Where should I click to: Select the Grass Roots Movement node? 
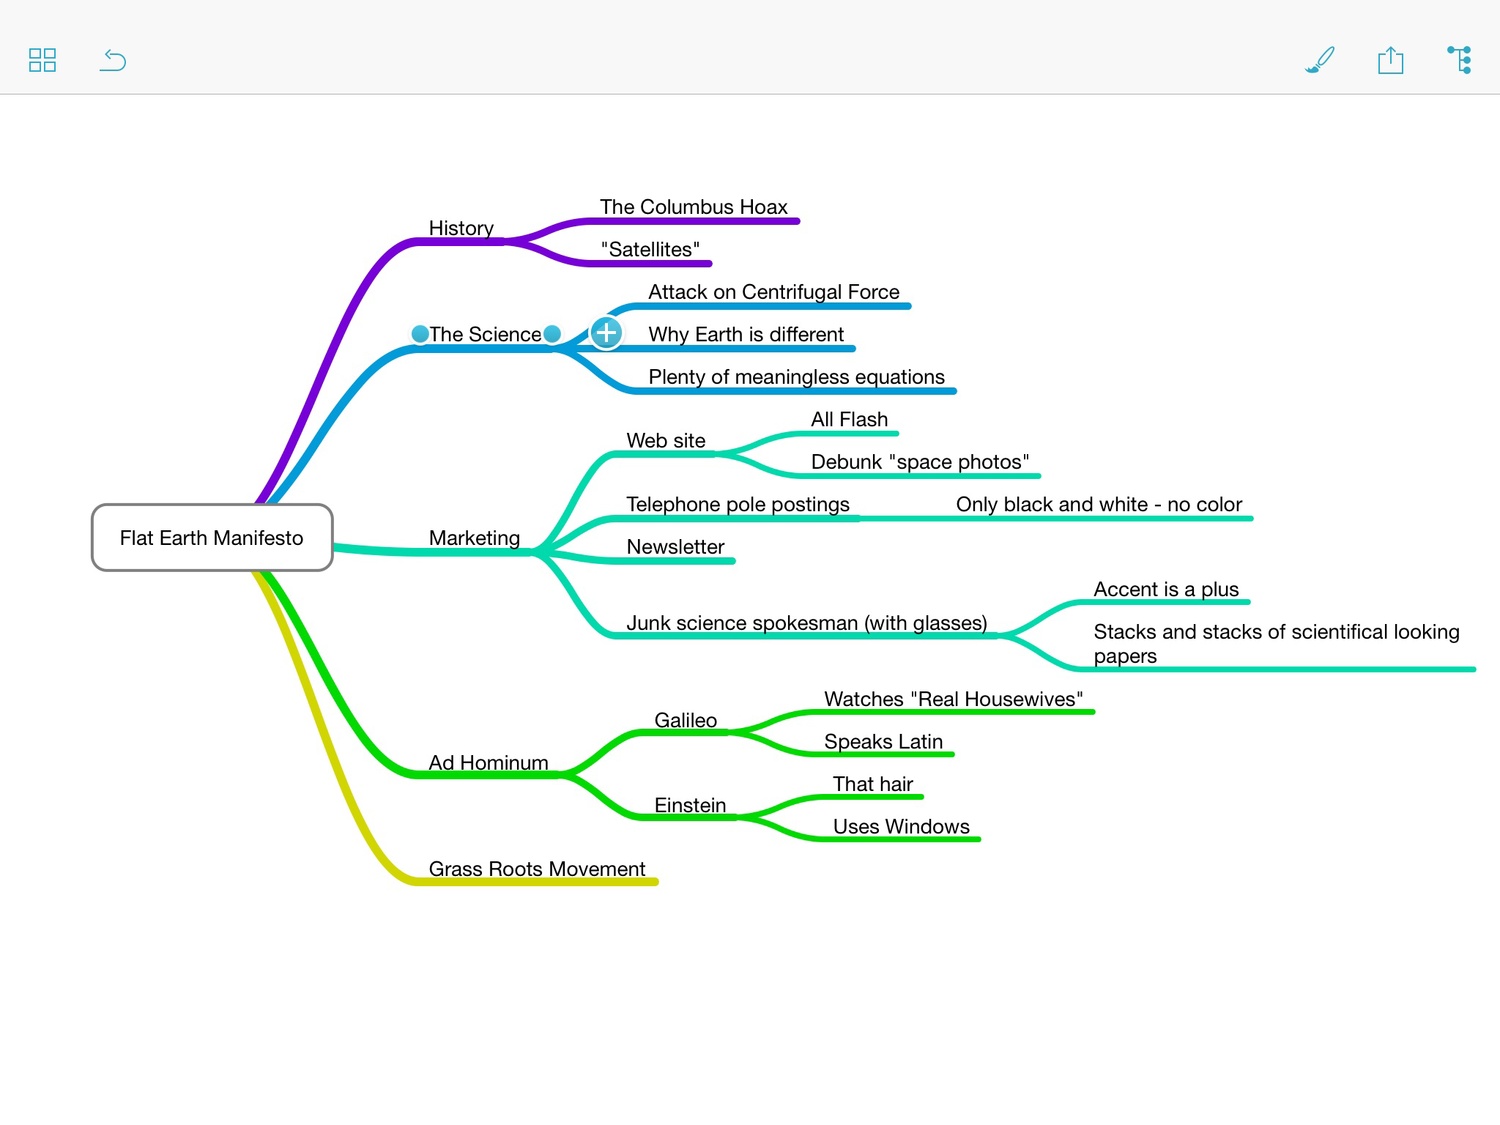(537, 869)
